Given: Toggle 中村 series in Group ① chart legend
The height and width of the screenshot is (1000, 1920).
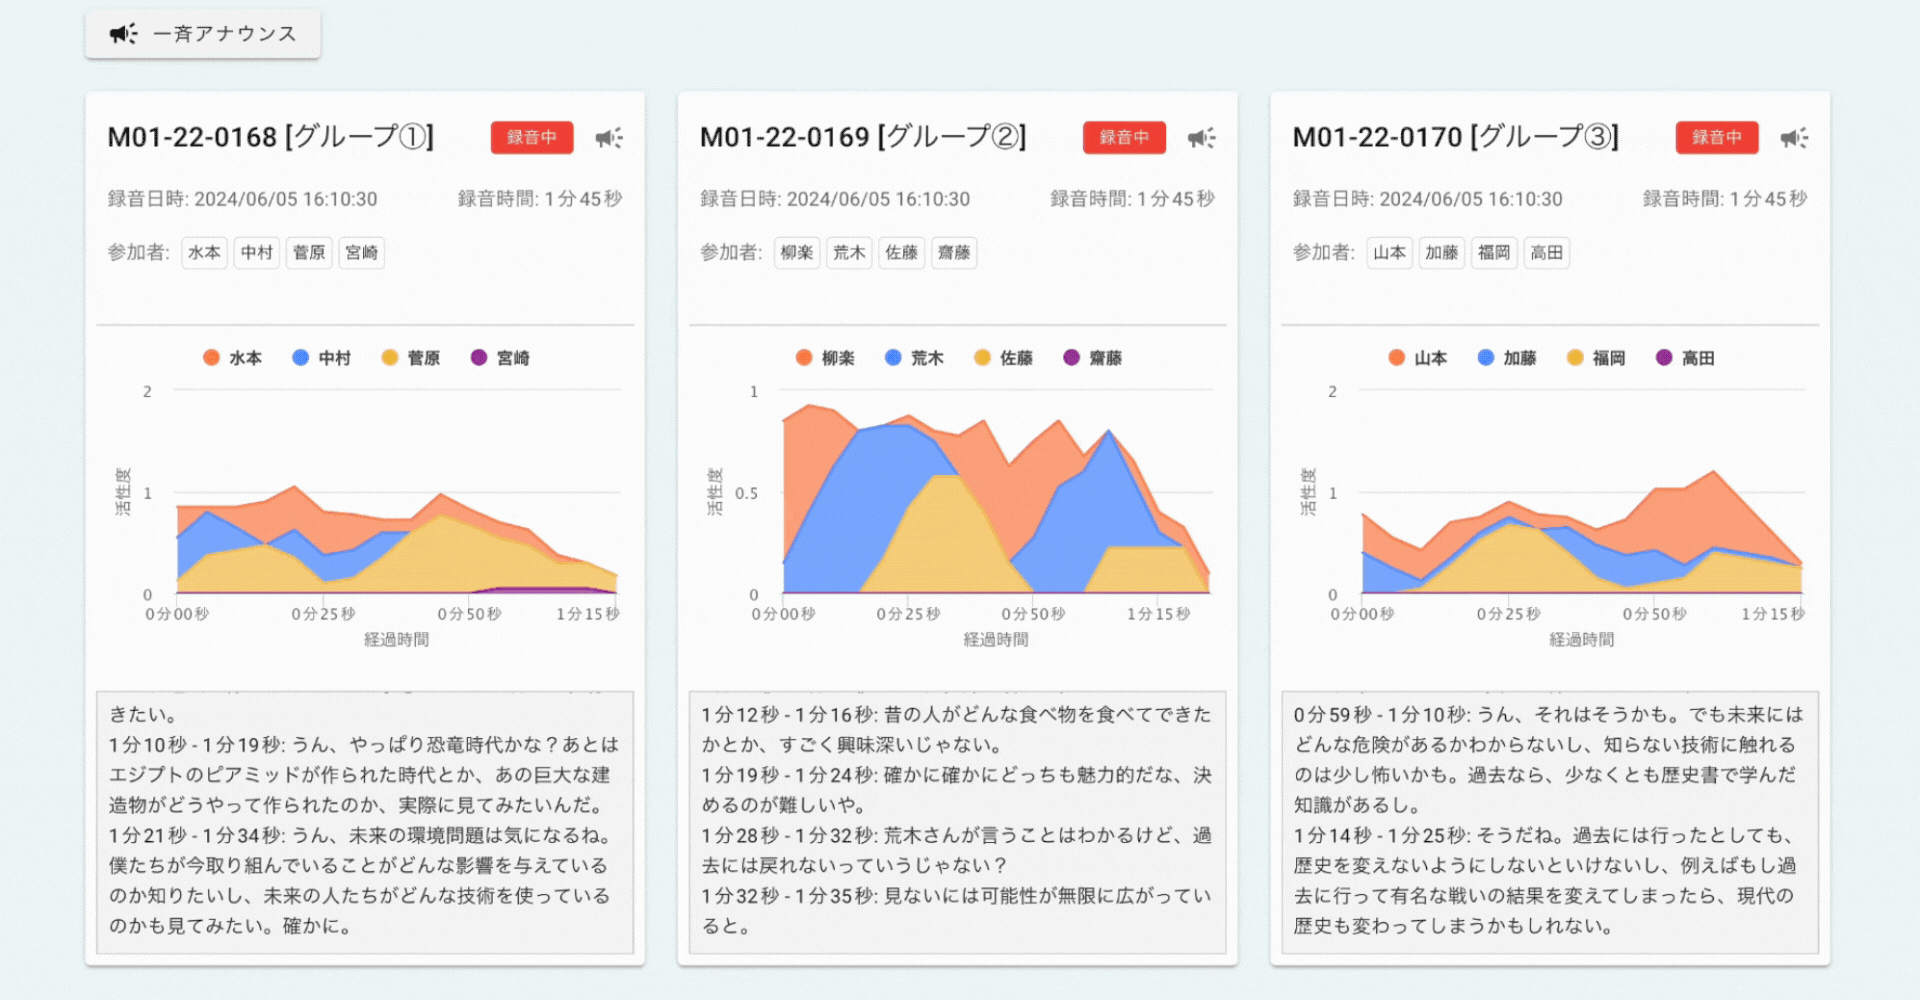Looking at the screenshot, I should (322, 358).
